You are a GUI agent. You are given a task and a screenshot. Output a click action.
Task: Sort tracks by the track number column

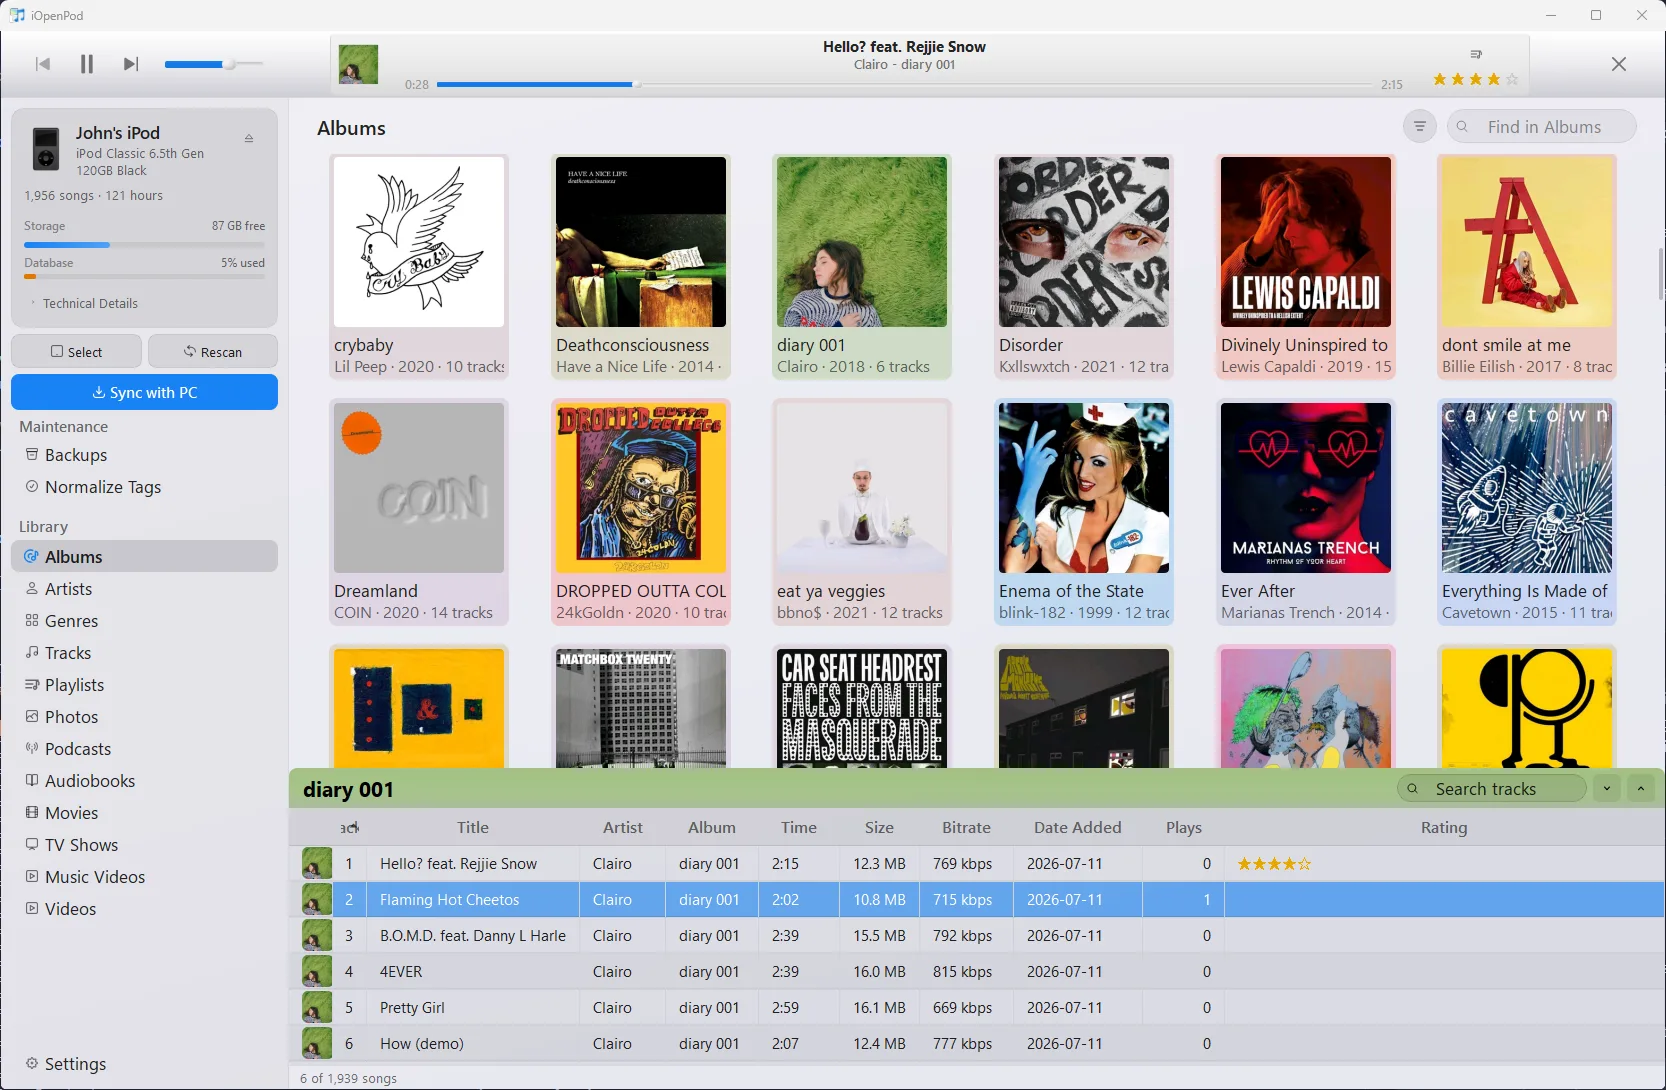coord(349,828)
